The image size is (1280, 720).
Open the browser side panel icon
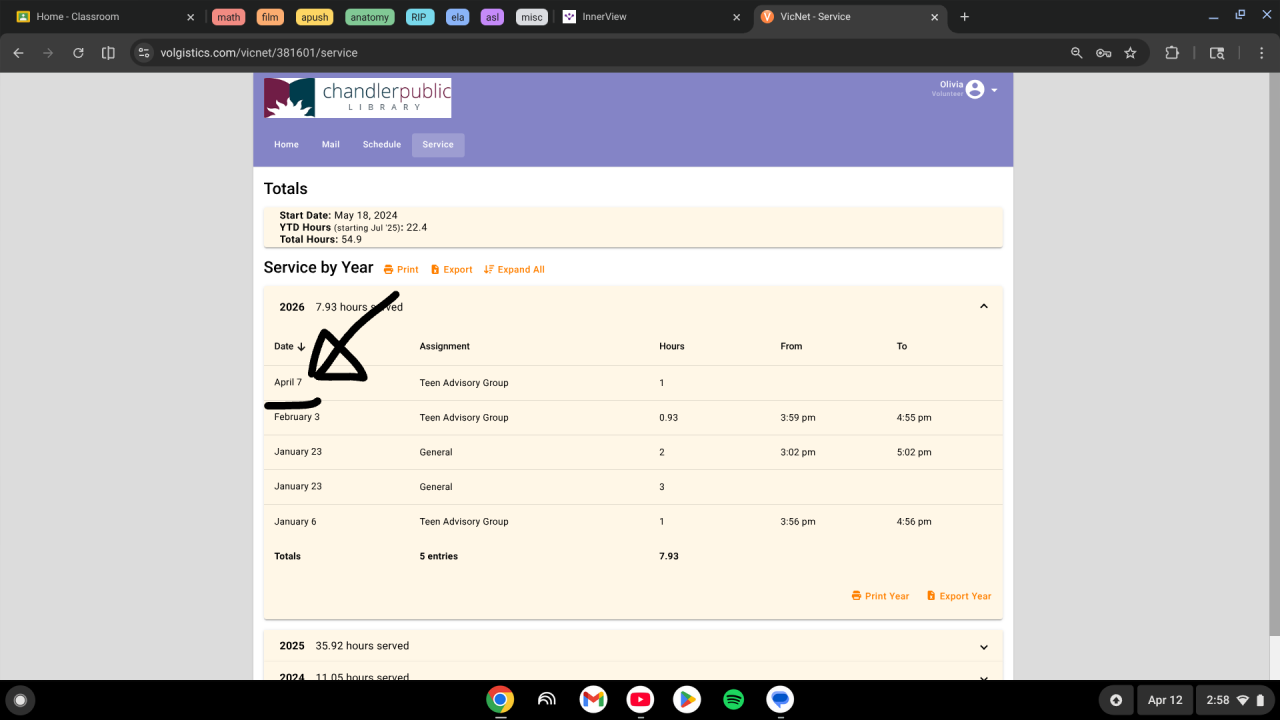(x=108, y=53)
